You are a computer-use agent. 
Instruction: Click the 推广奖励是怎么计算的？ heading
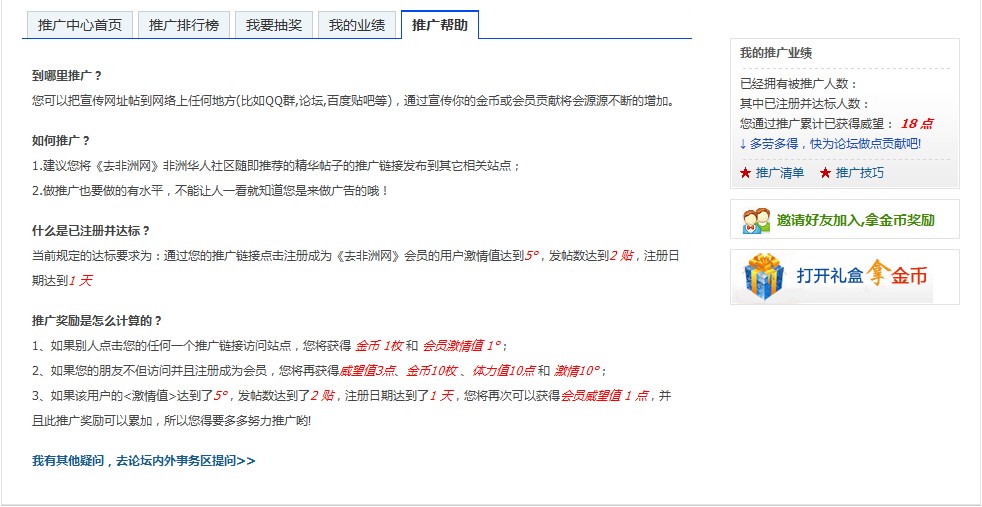(x=97, y=321)
